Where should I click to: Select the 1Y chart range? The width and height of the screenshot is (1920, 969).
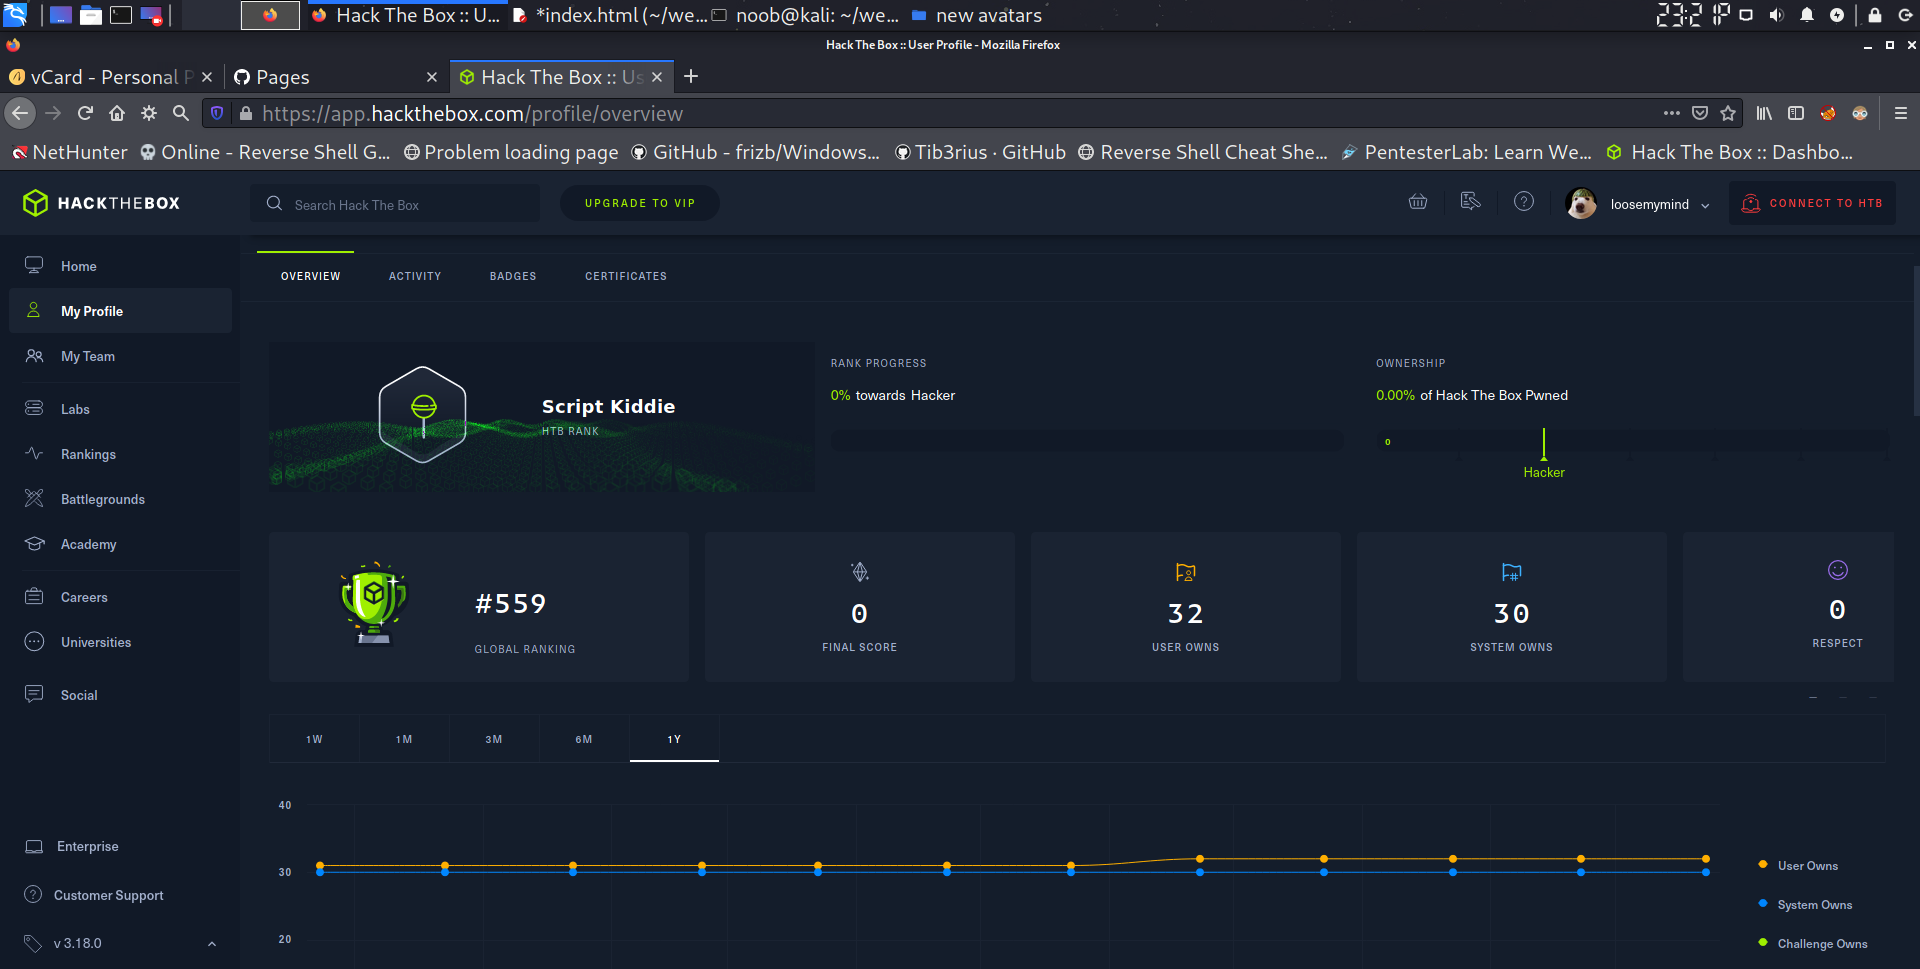tap(674, 739)
